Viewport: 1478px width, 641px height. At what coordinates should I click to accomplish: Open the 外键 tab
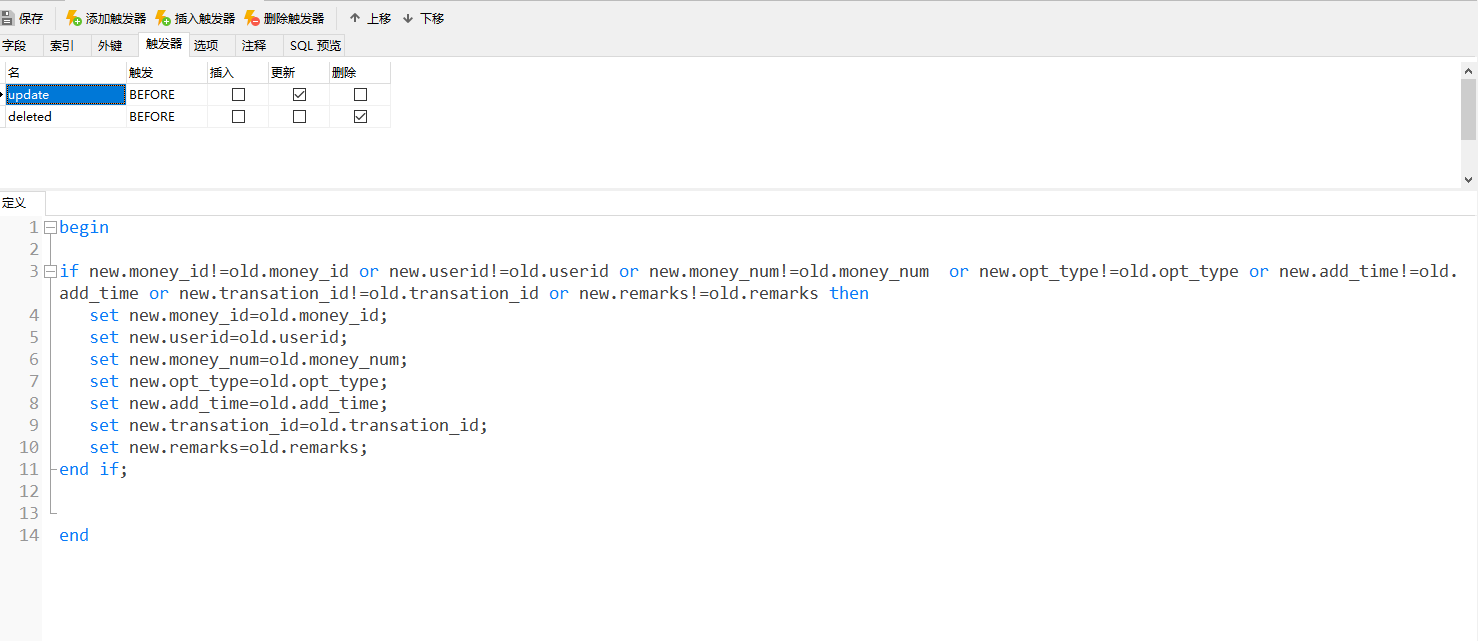[x=110, y=45]
